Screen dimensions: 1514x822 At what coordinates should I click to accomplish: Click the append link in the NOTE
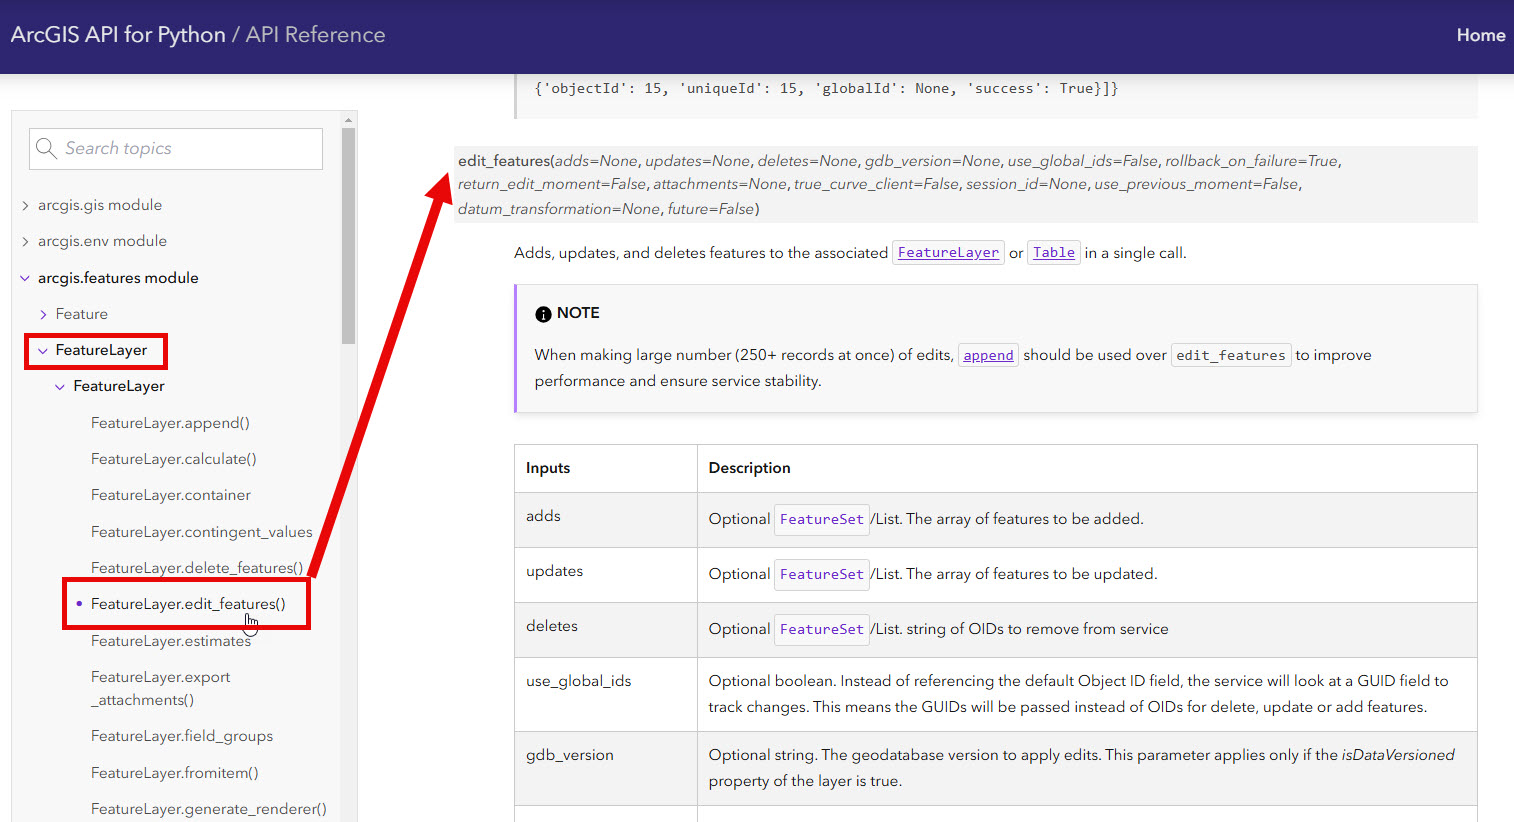[x=988, y=354]
